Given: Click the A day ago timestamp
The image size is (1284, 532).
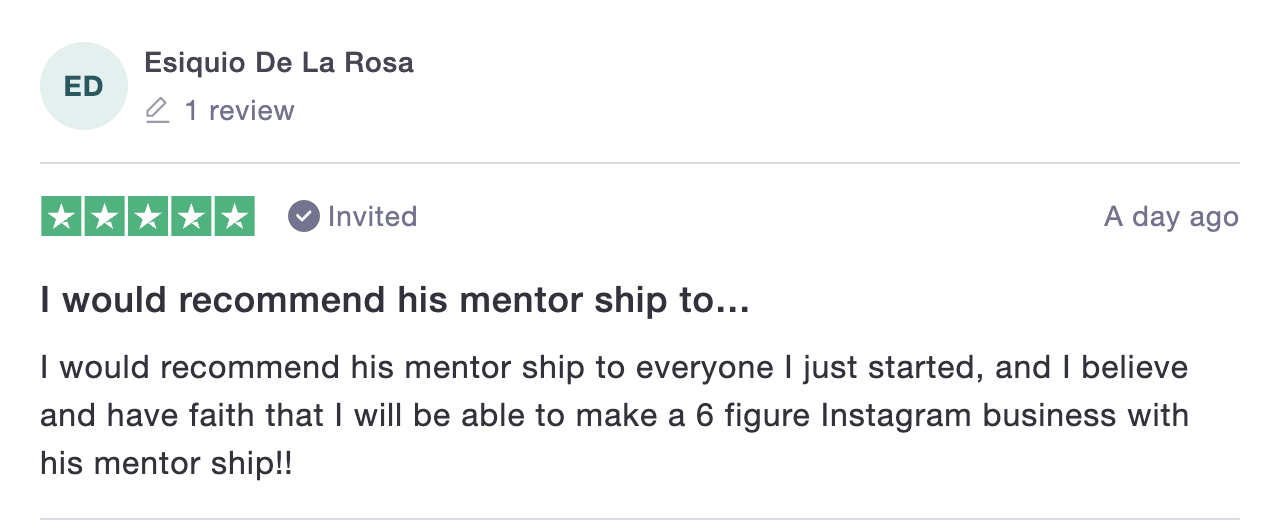Looking at the screenshot, I should tap(1171, 217).
